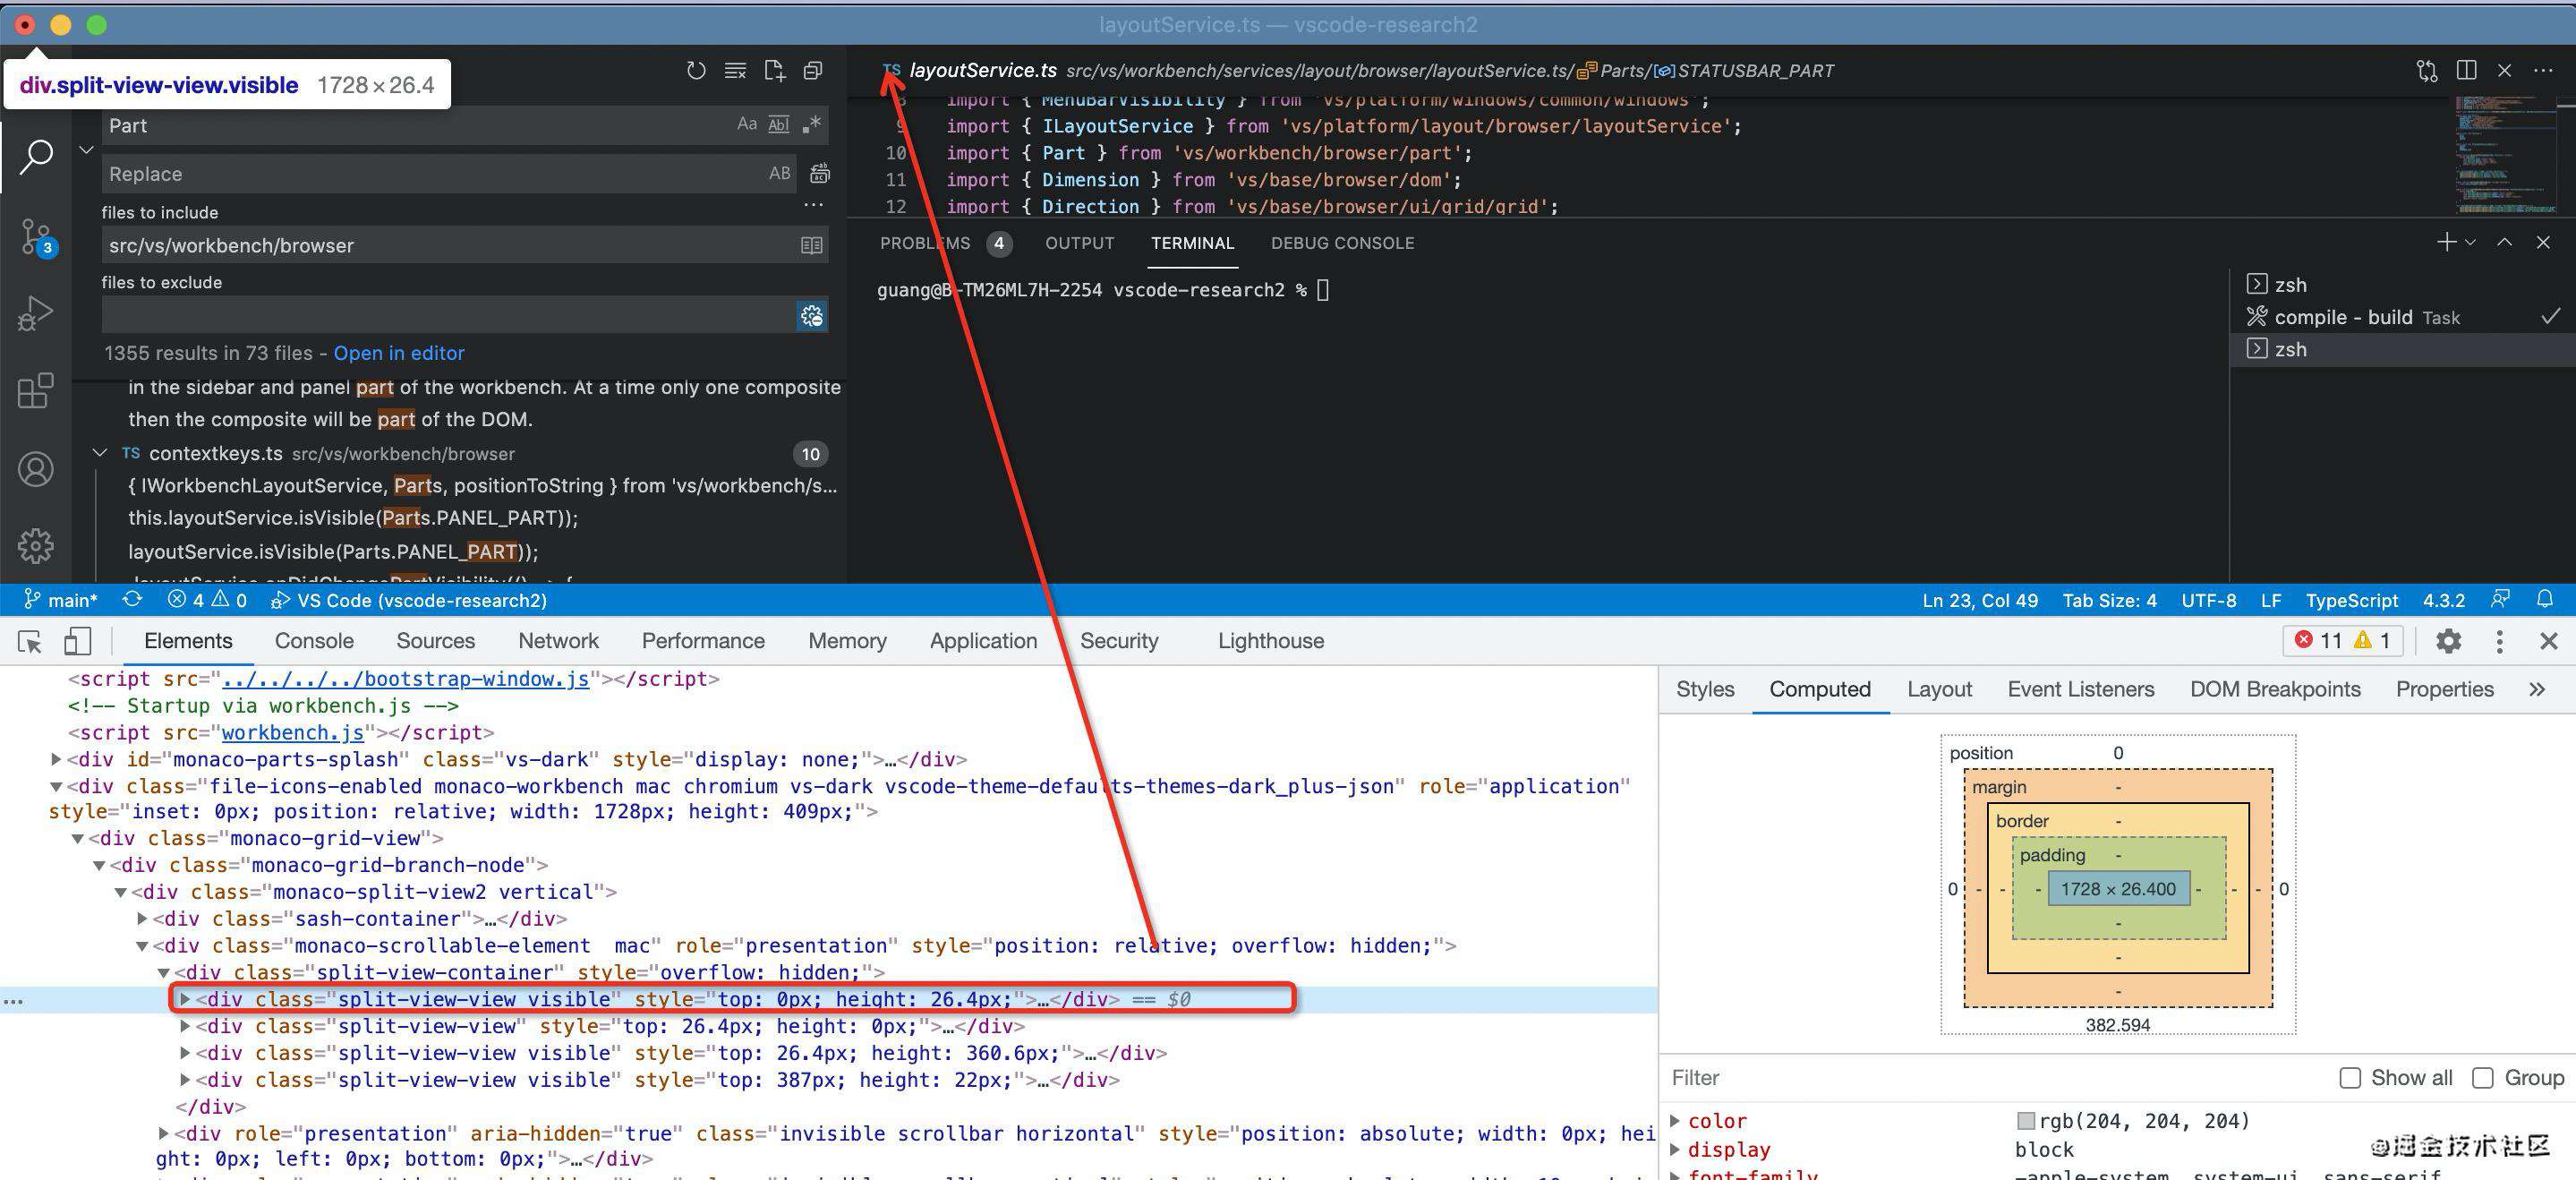The width and height of the screenshot is (2576, 1180).
Task: Expand sash-container div node
Action: 142,918
